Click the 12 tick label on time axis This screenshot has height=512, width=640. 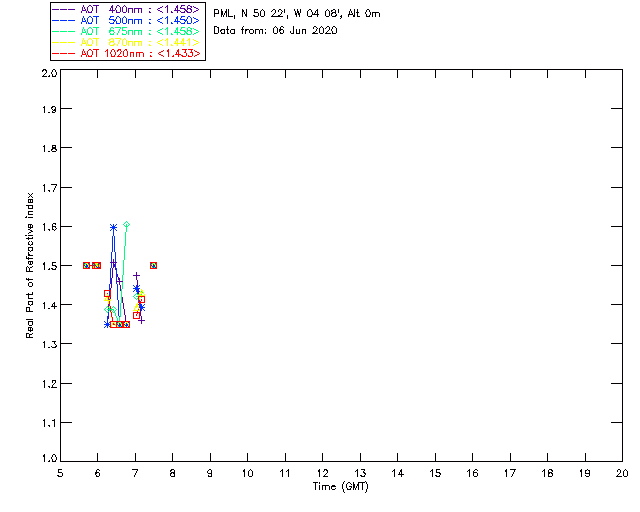click(323, 473)
